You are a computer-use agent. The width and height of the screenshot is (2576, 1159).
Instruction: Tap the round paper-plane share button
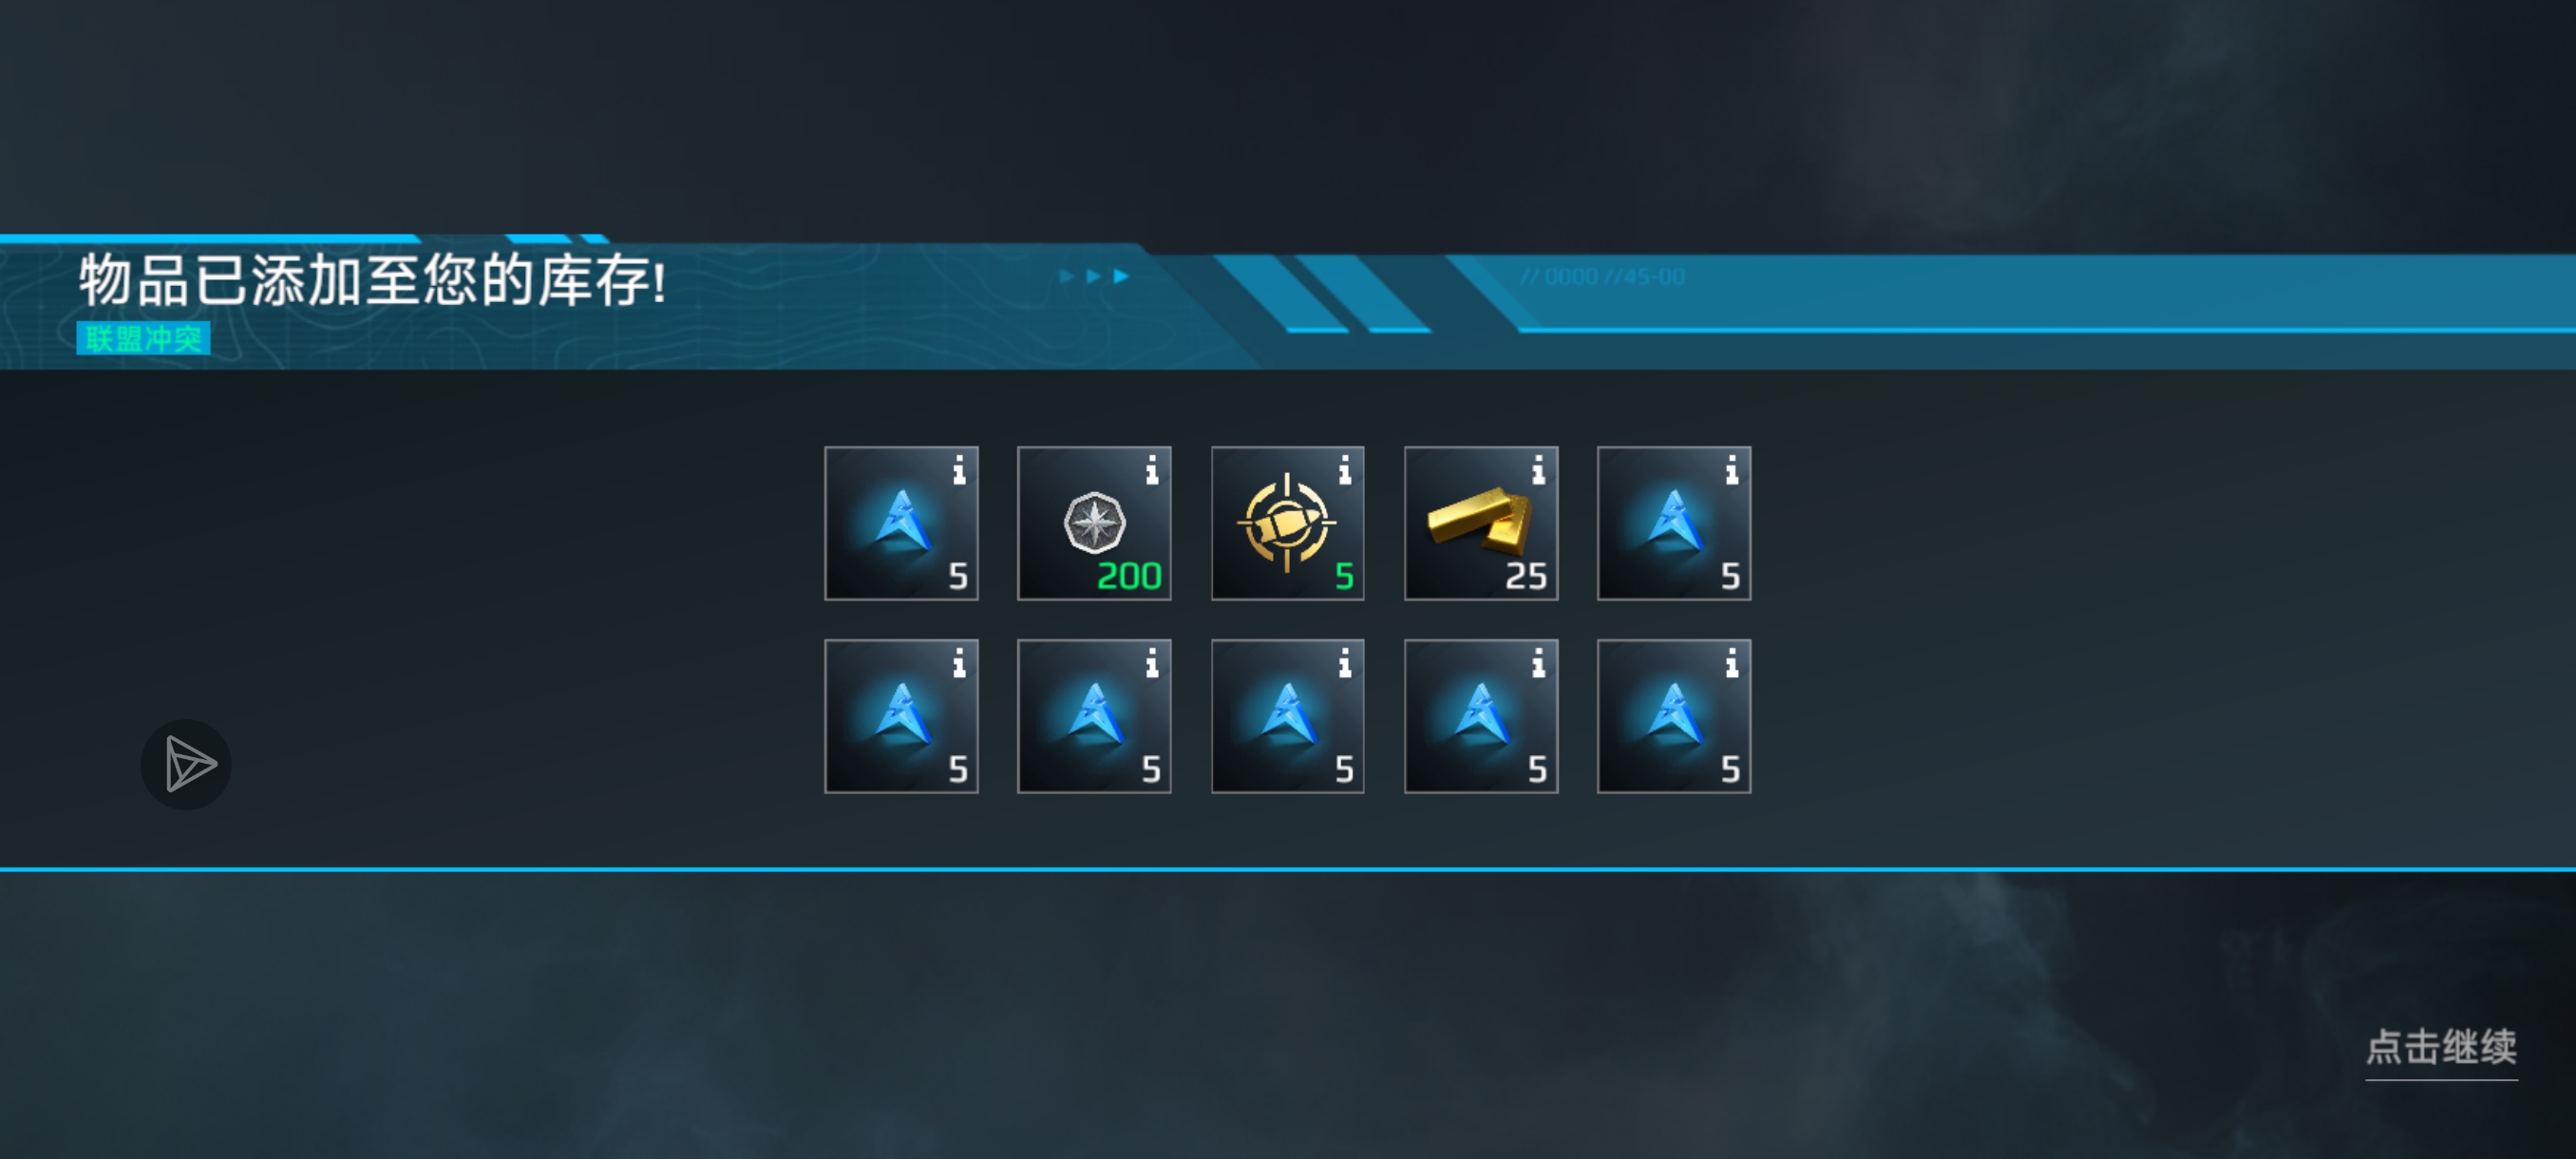[186, 765]
